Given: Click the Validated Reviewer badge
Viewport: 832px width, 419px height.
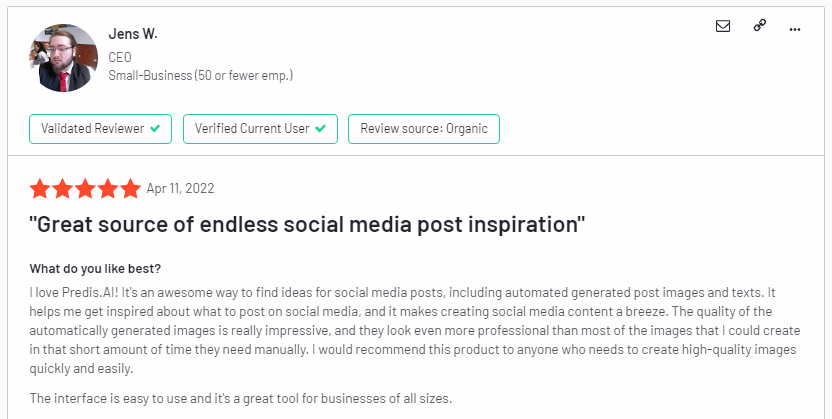Looking at the screenshot, I should tap(100, 129).
